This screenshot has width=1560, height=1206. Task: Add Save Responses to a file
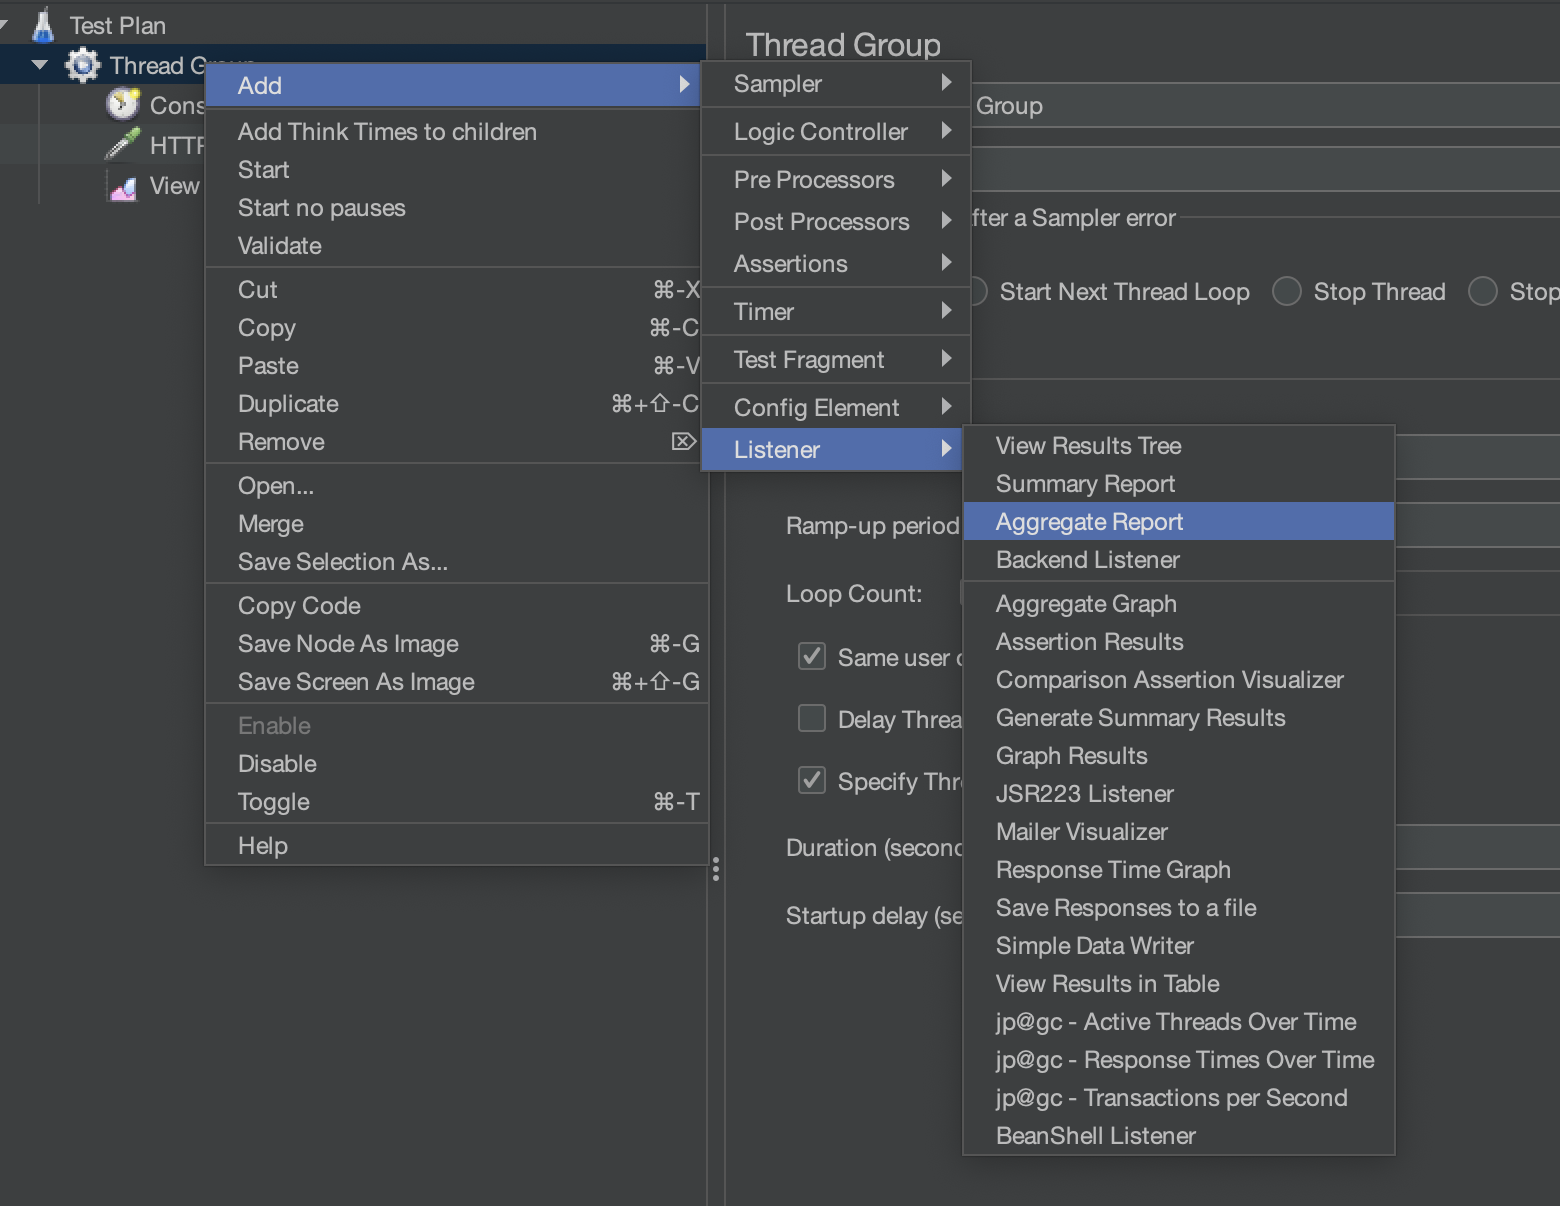1179,908
